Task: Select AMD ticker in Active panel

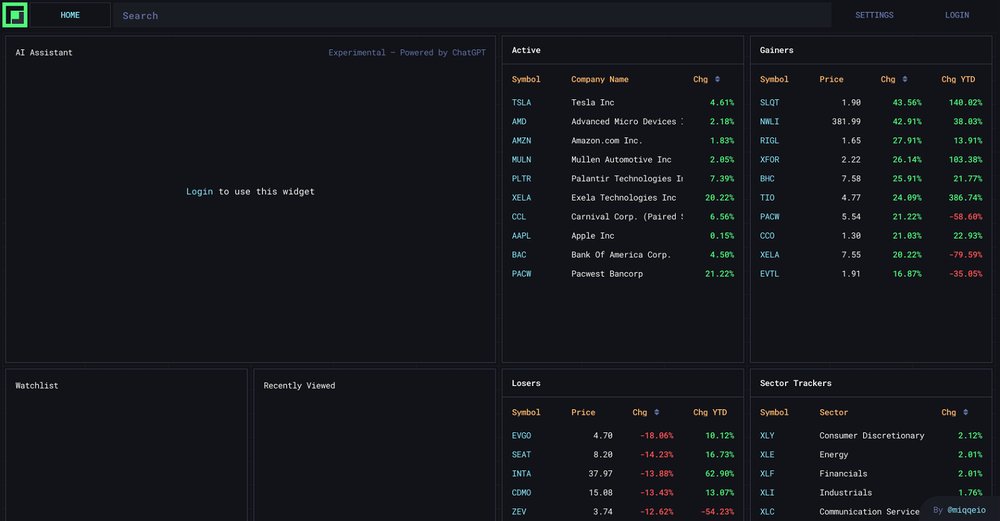Action: 519,121
